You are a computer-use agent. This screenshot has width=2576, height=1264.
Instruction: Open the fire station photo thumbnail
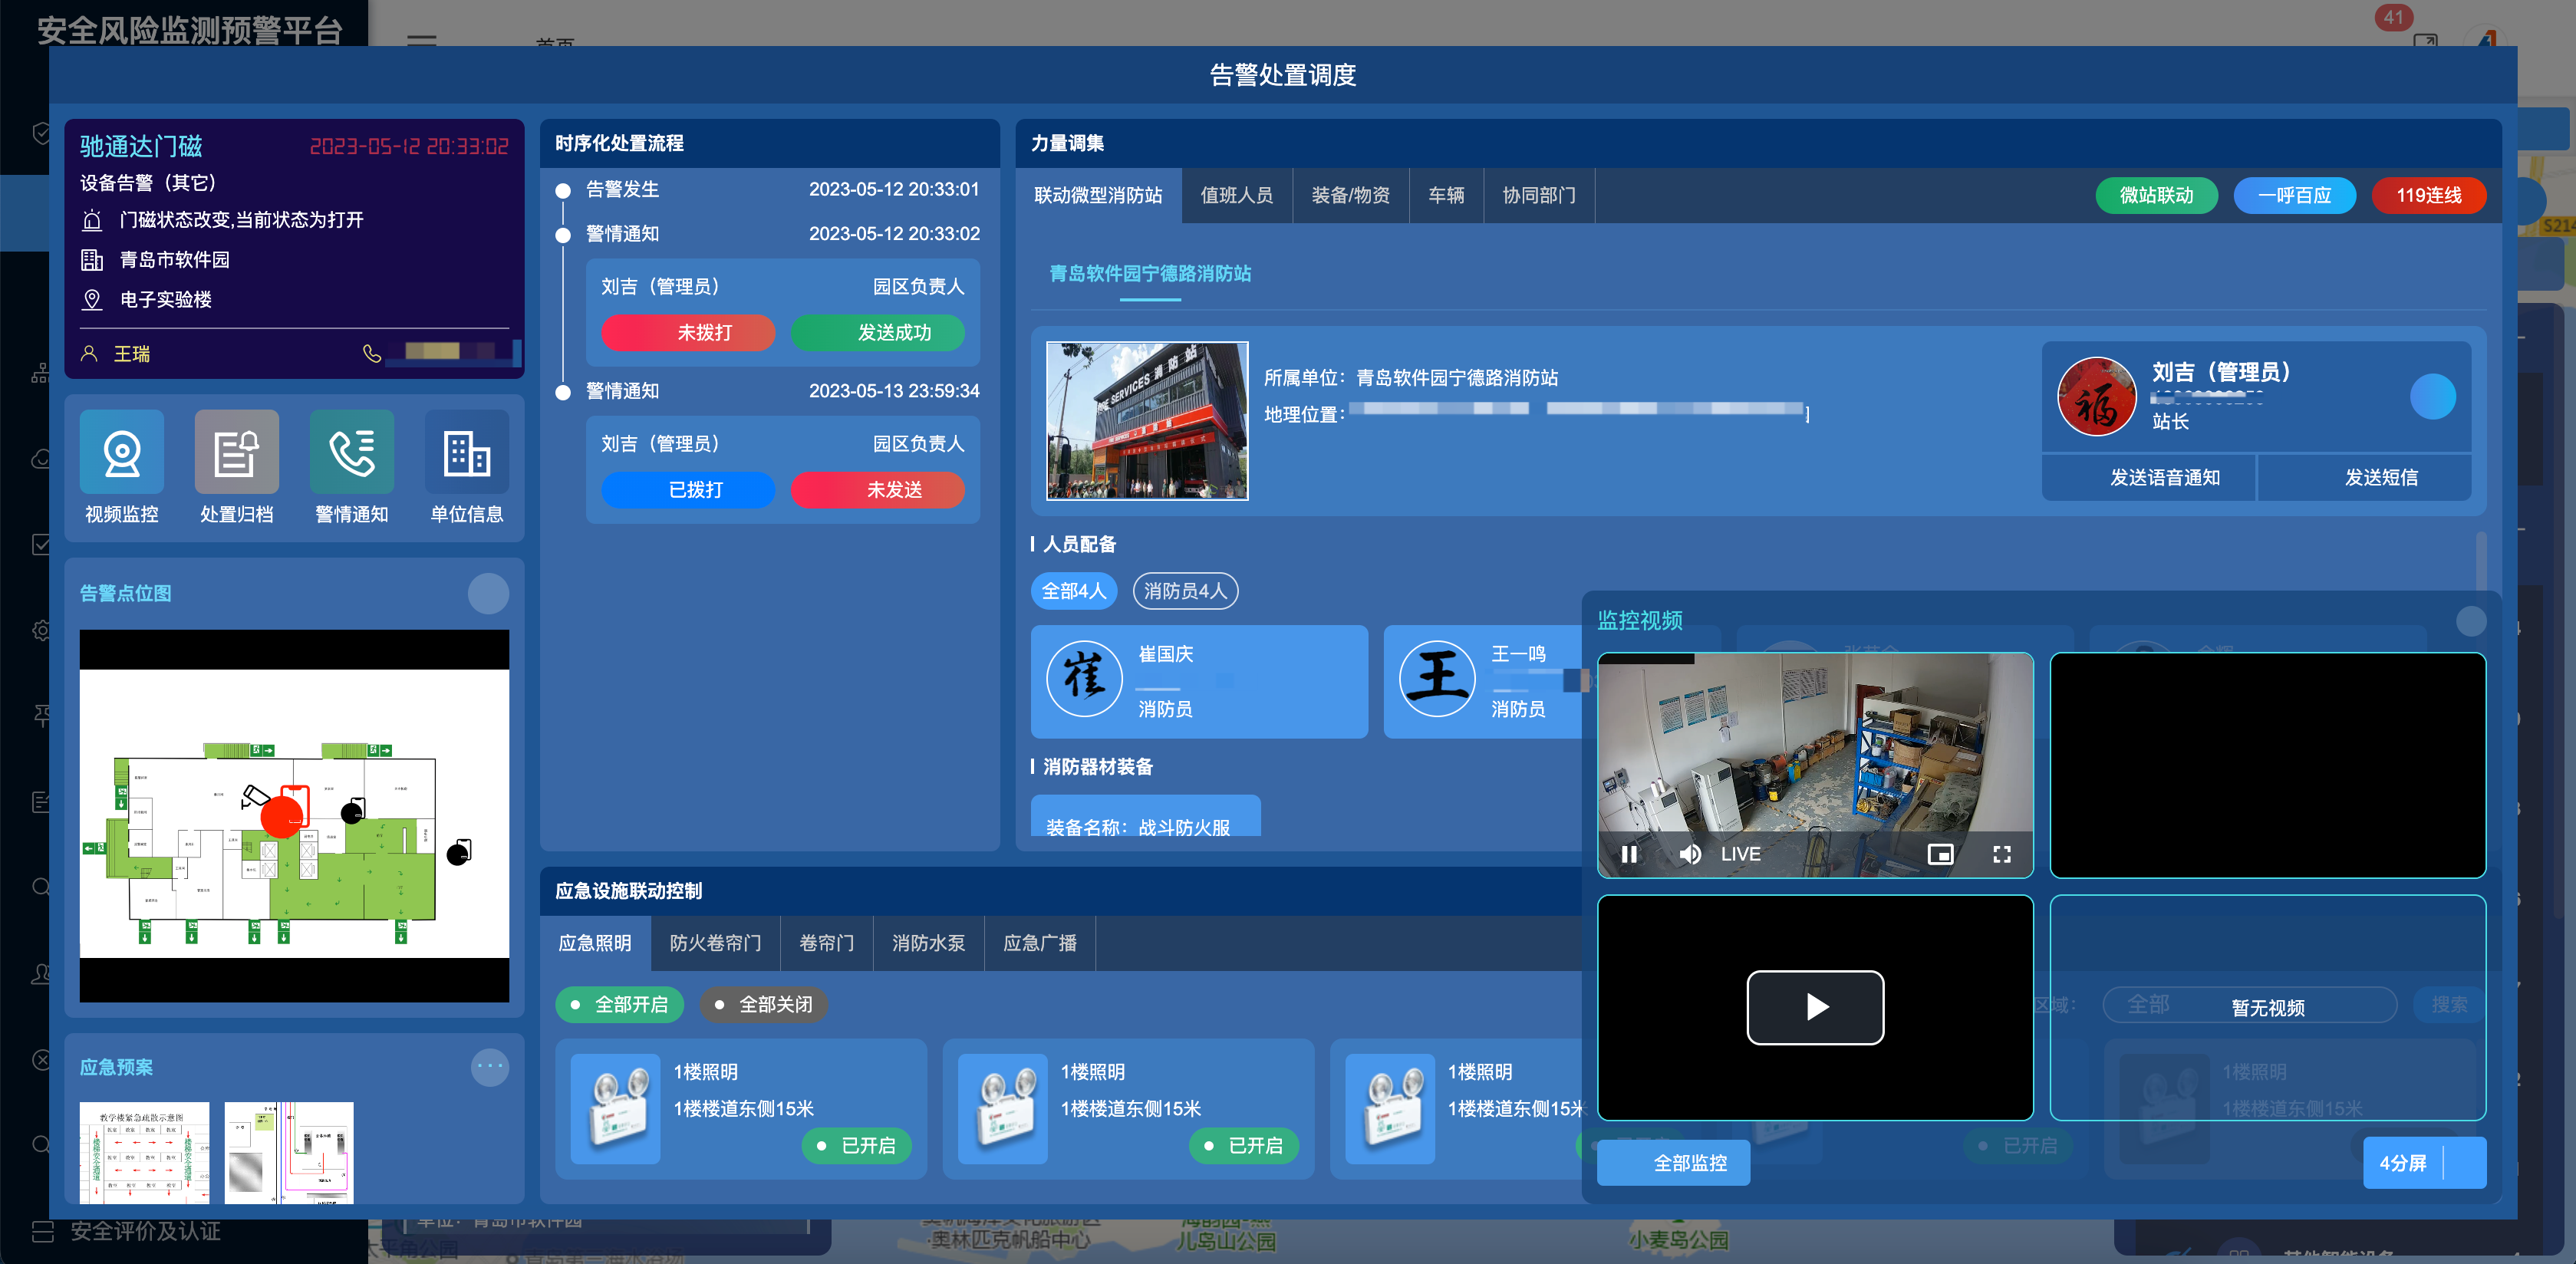1147,421
